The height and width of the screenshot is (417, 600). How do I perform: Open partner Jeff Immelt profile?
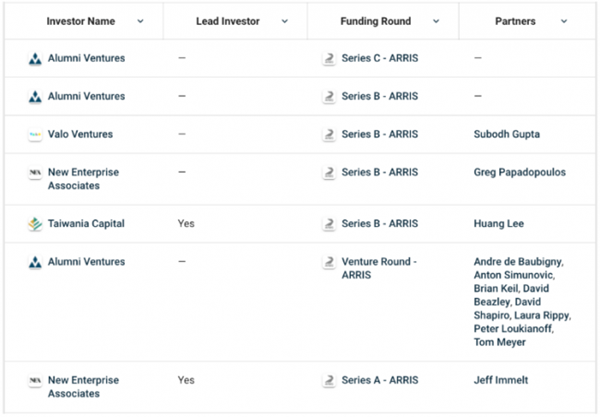click(501, 381)
